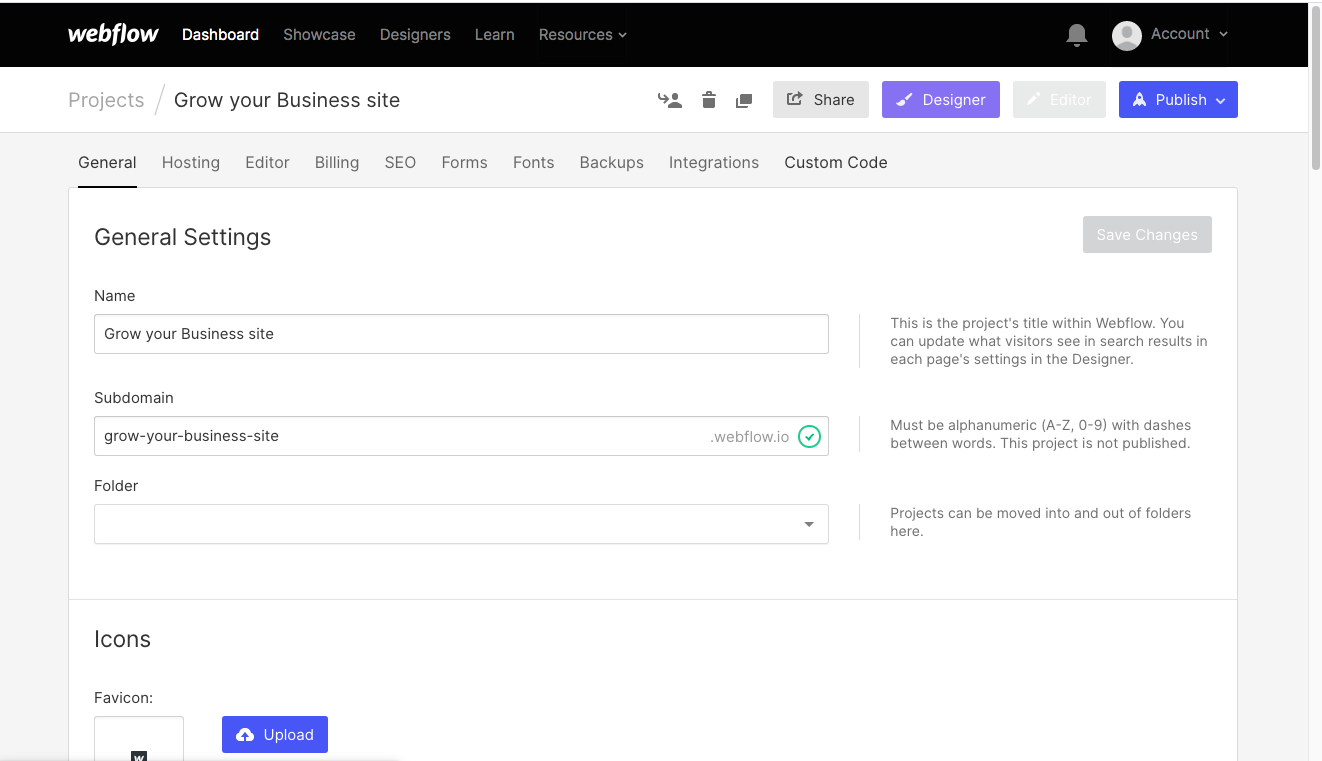Switch to the Hosting tab
The height and width of the screenshot is (761, 1322).
point(190,162)
